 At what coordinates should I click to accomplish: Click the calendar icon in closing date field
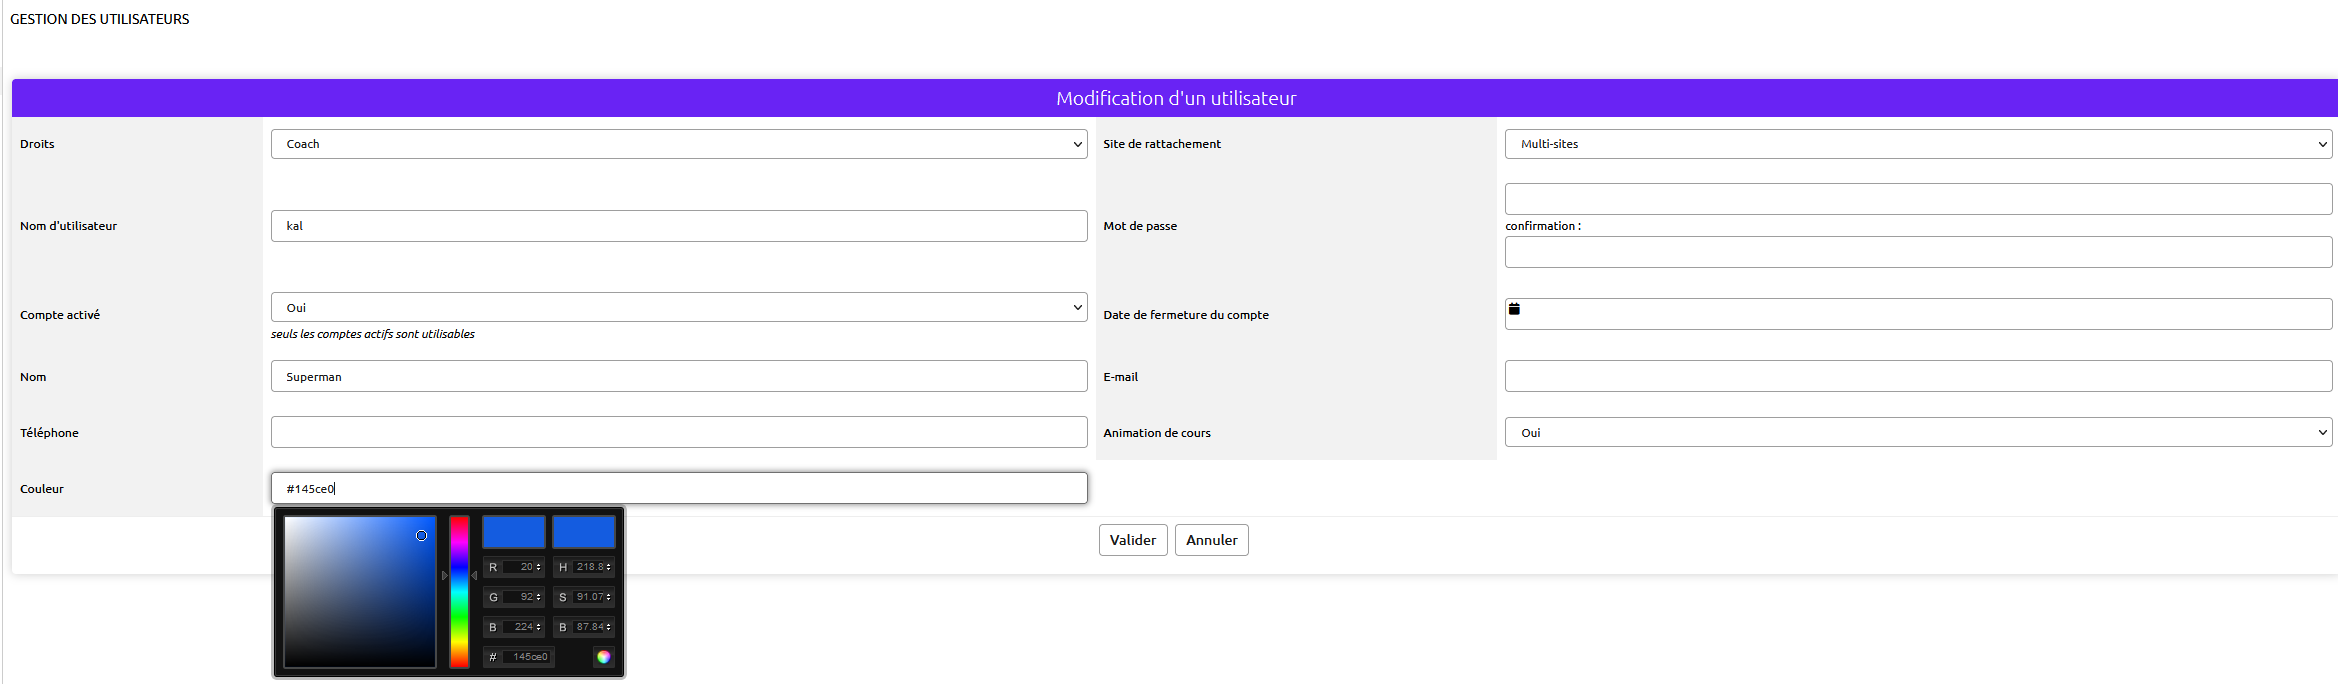(1514, 309)
